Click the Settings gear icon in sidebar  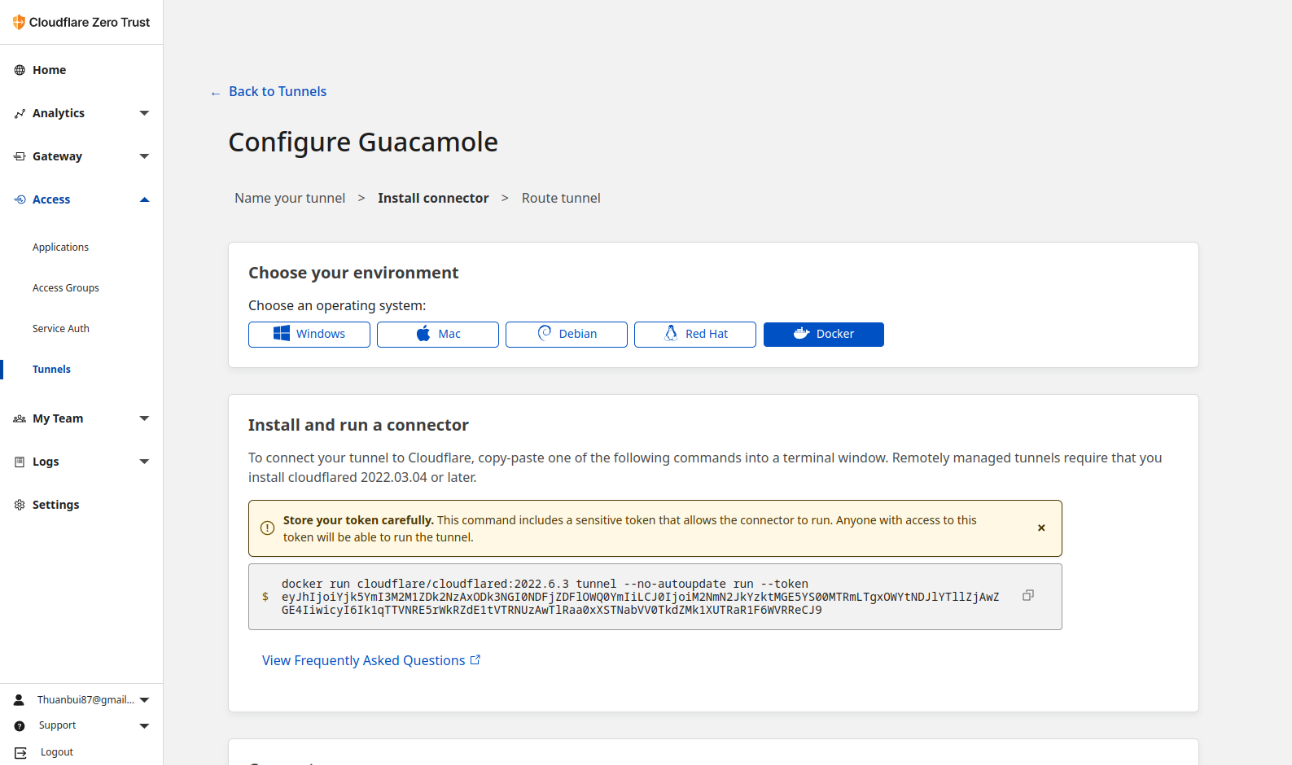click(19, 505)
